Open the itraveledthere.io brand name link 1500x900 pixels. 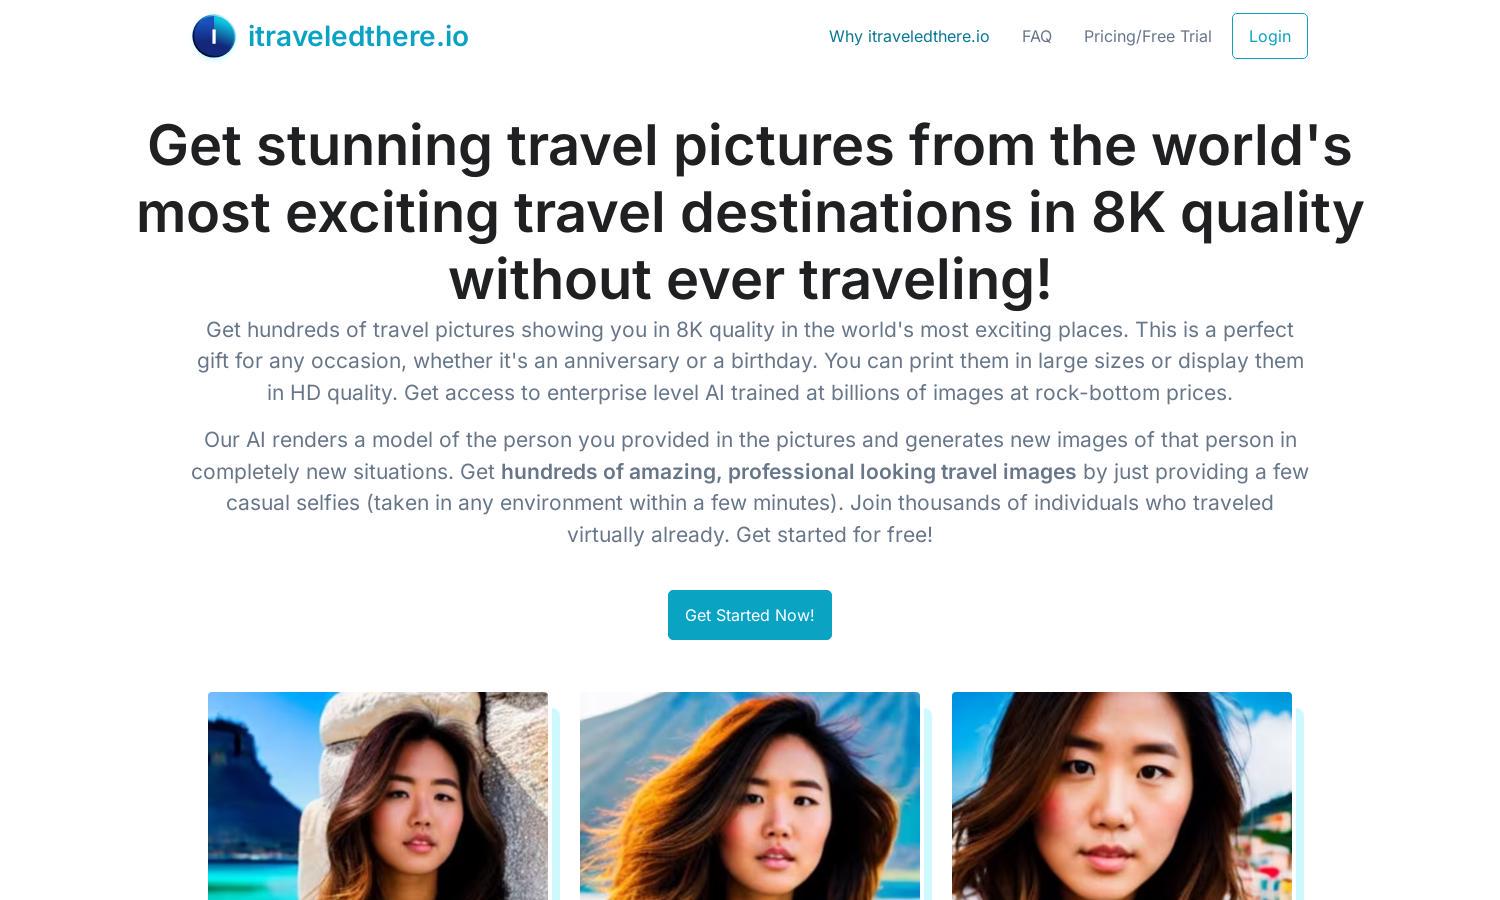[358, 36]
